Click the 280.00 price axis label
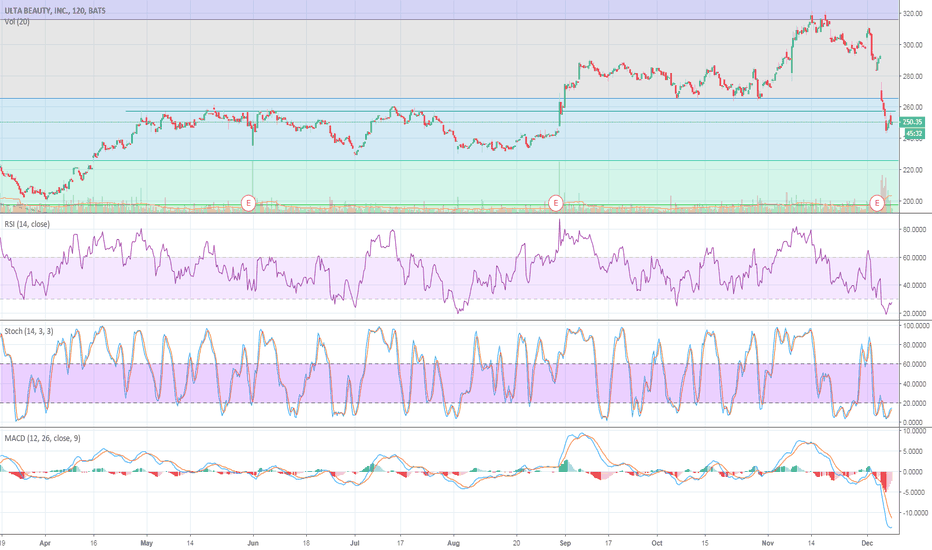 (x=913, y=76)
